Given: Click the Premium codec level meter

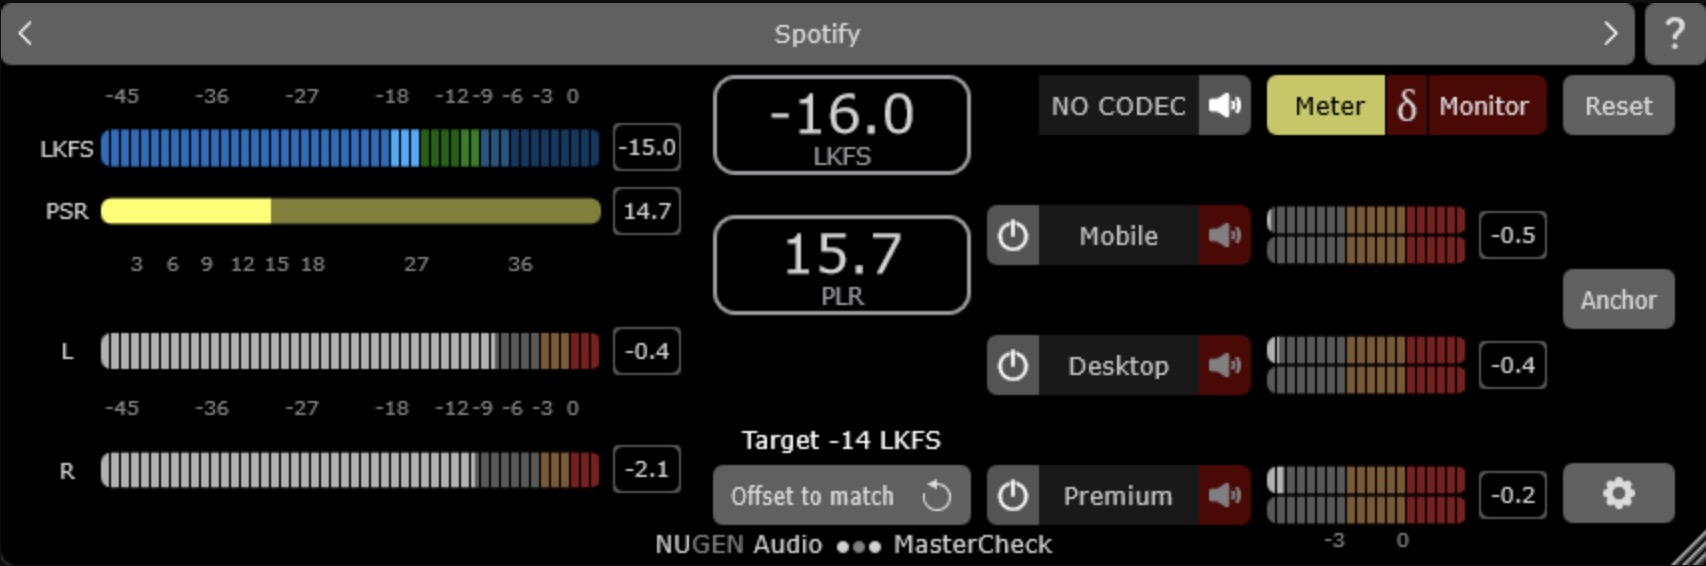Looking at the screenshot, I should (1366, 495).
